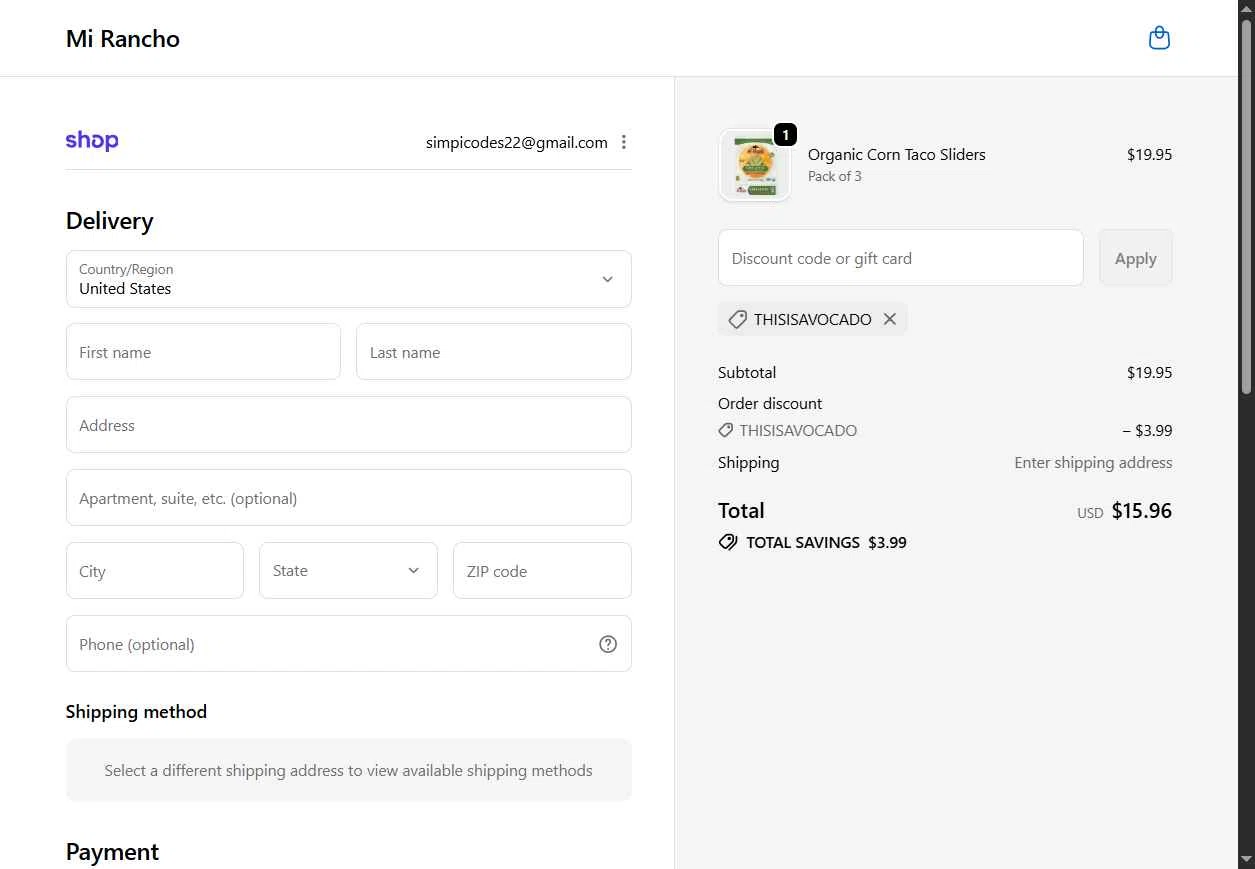Click the City field
Image resolution: width=1255 pixels, height=869 pixels.
click(x=155, y=571)
